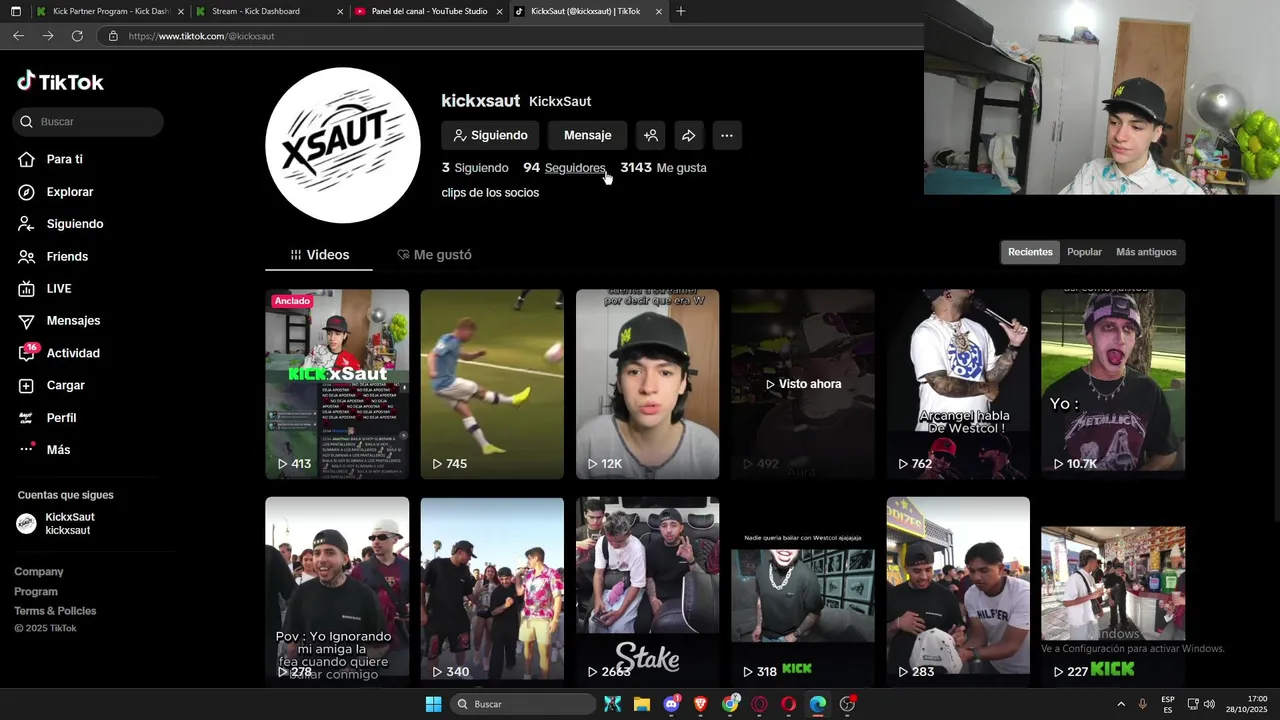The image size is (1280, 720).
Task: Click the XSAUT profile avatar
Action: coord(343,145)
